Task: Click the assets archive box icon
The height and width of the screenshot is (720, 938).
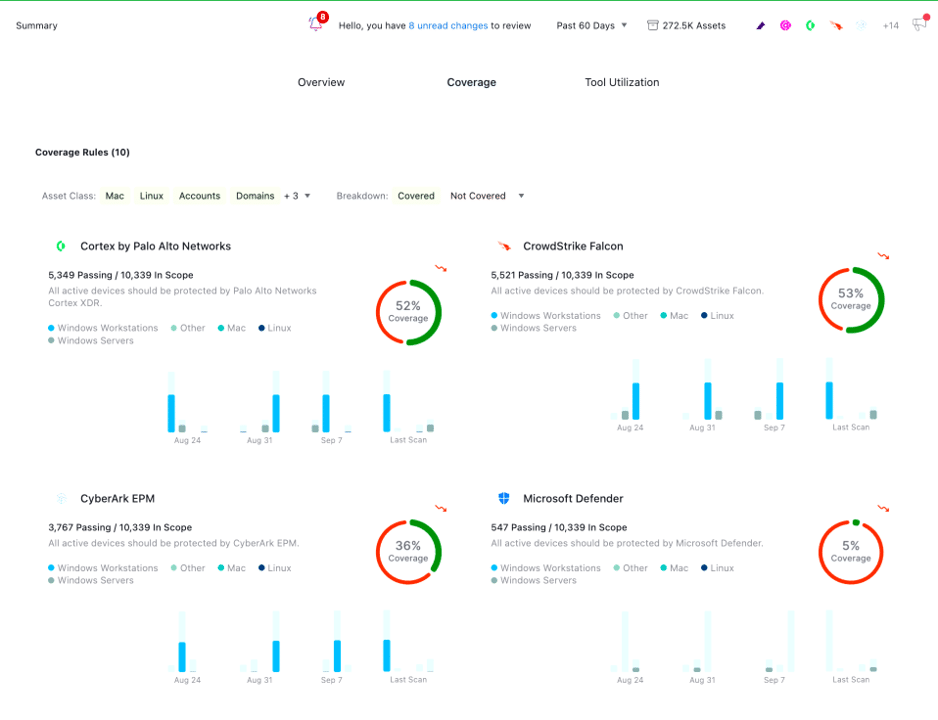Action: point(653,25)
